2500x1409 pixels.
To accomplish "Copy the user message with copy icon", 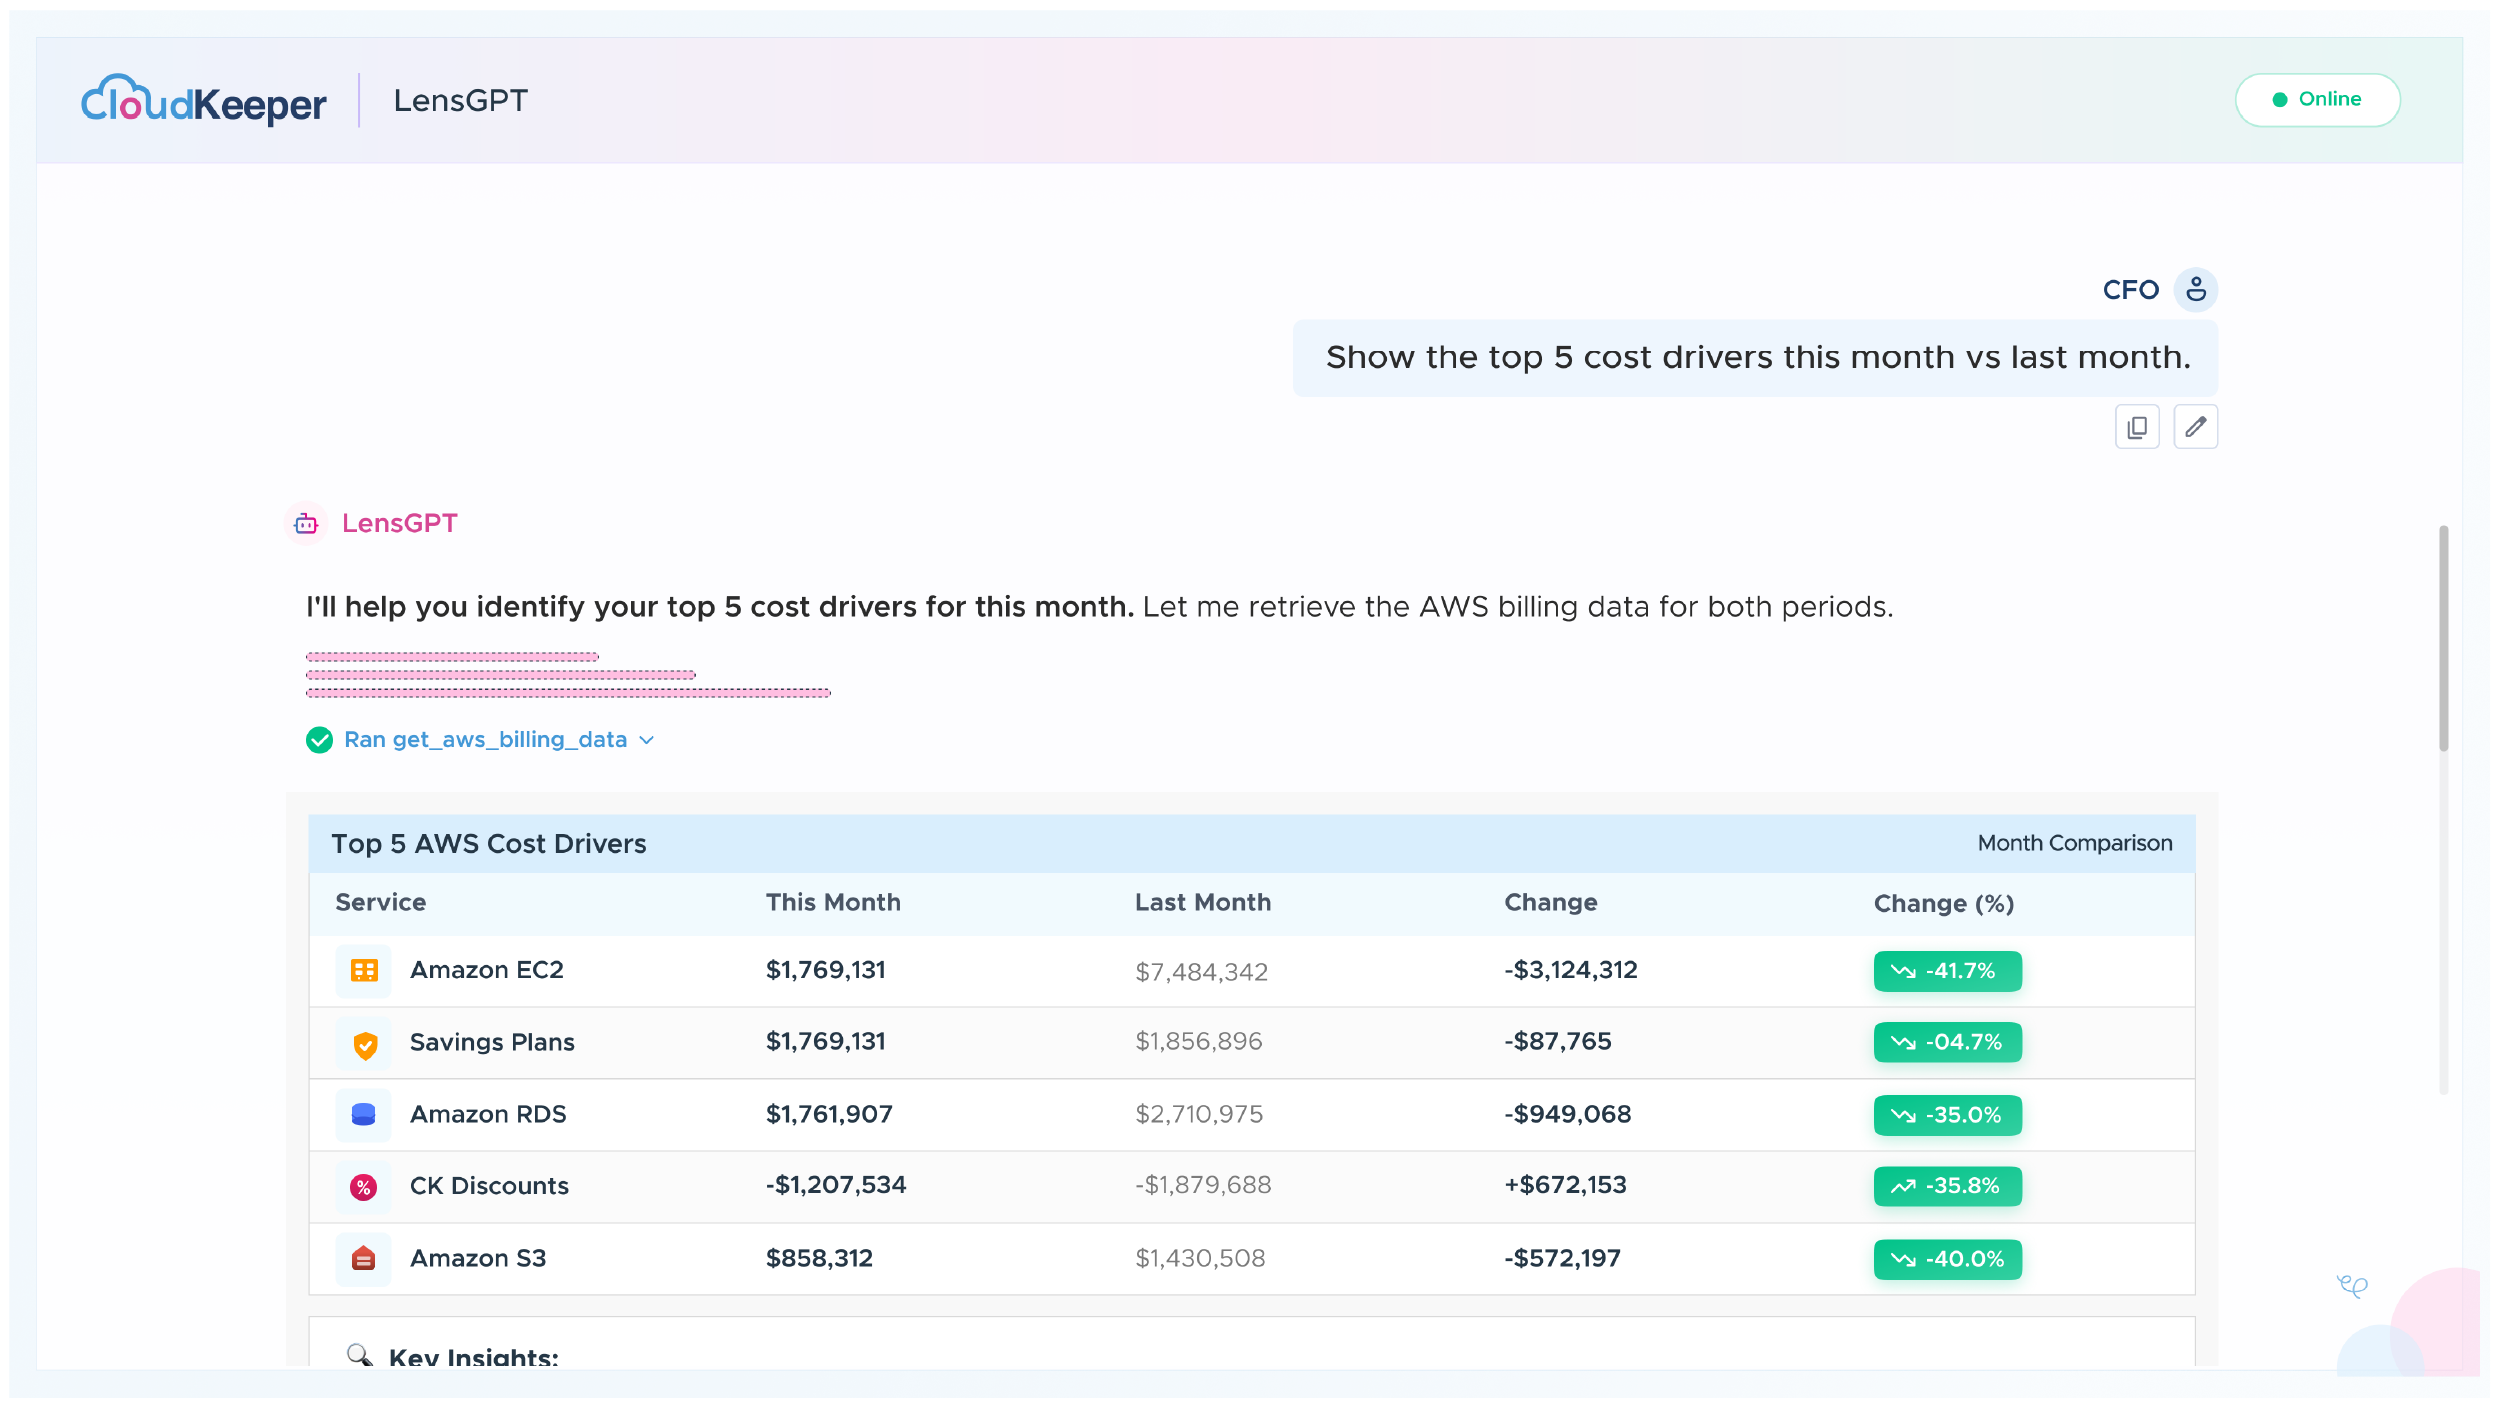I will [2137, 427].
